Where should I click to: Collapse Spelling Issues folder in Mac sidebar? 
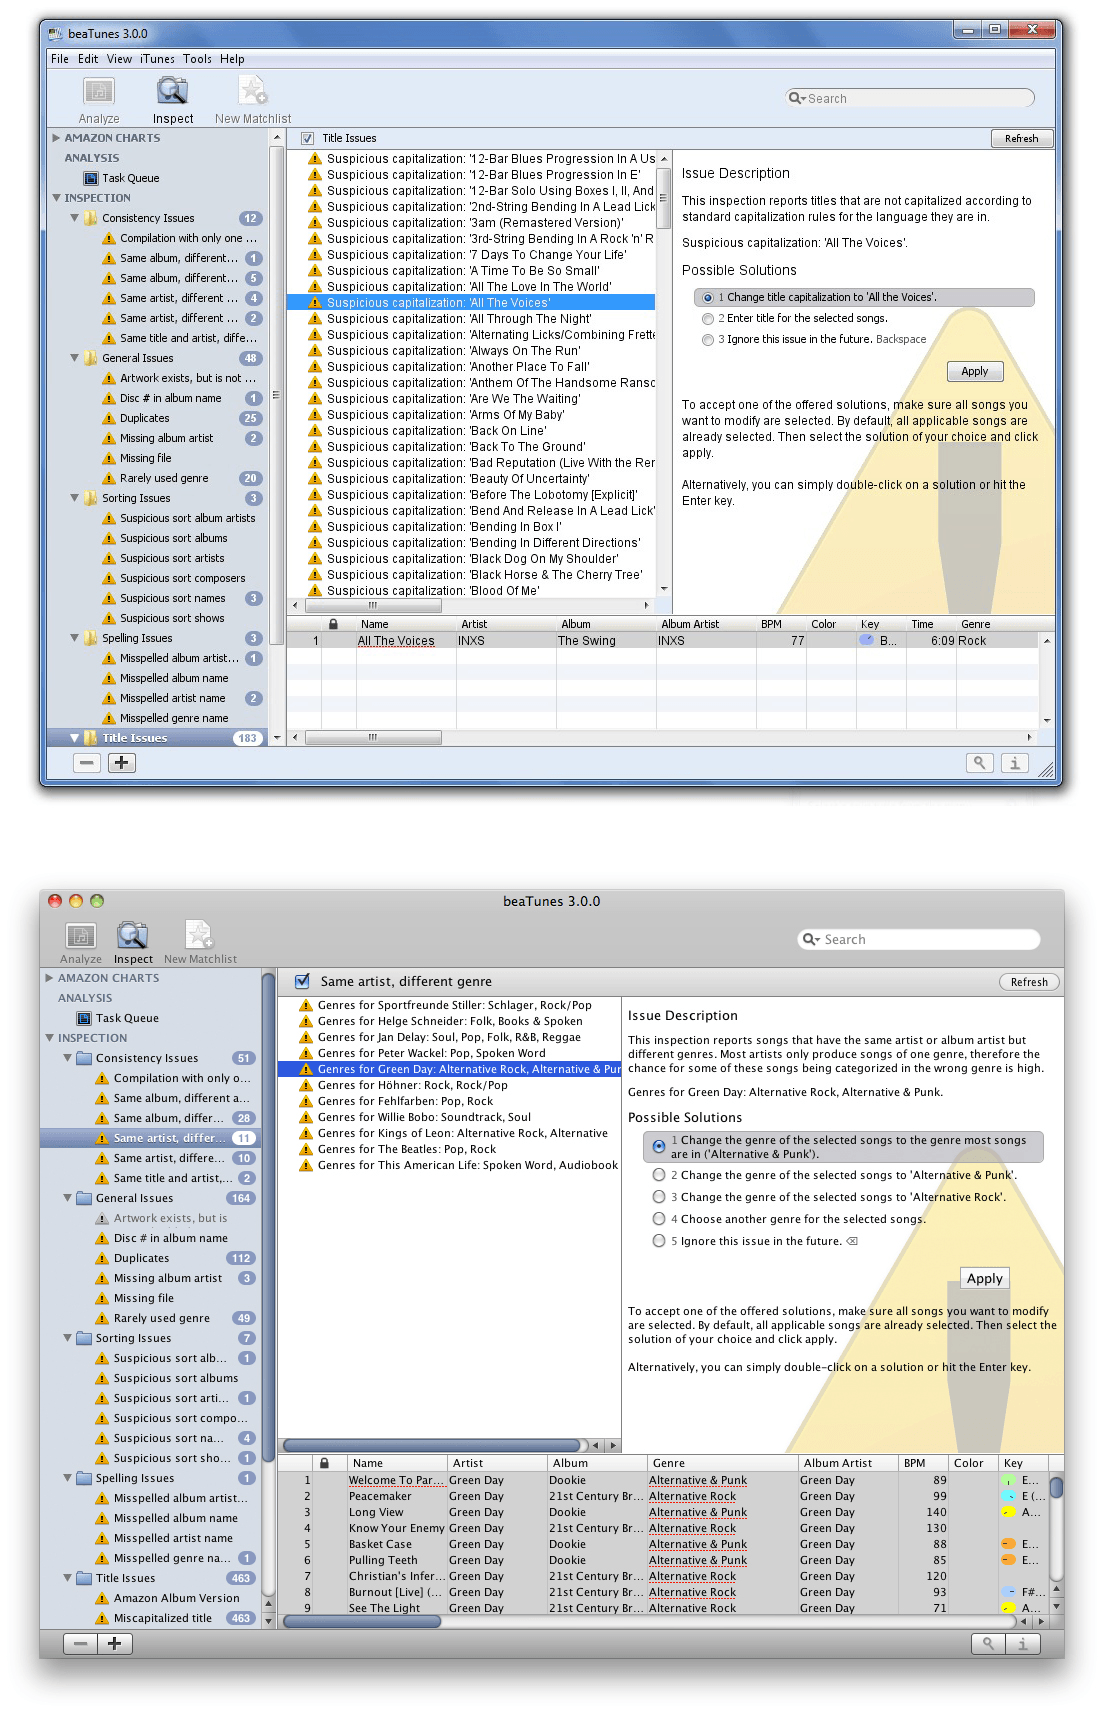coord(67,1478)
